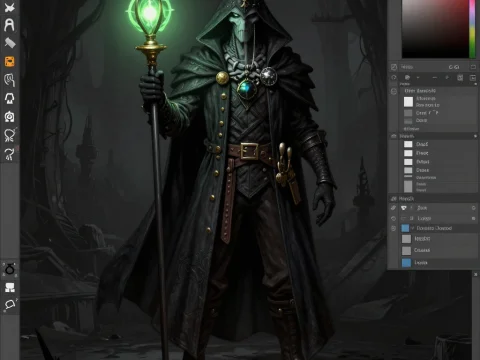Image resolution: width=480 pixels, height=360 pixels.
Task: Click the grid icon in options row
Action: click(x=460, y=78)
